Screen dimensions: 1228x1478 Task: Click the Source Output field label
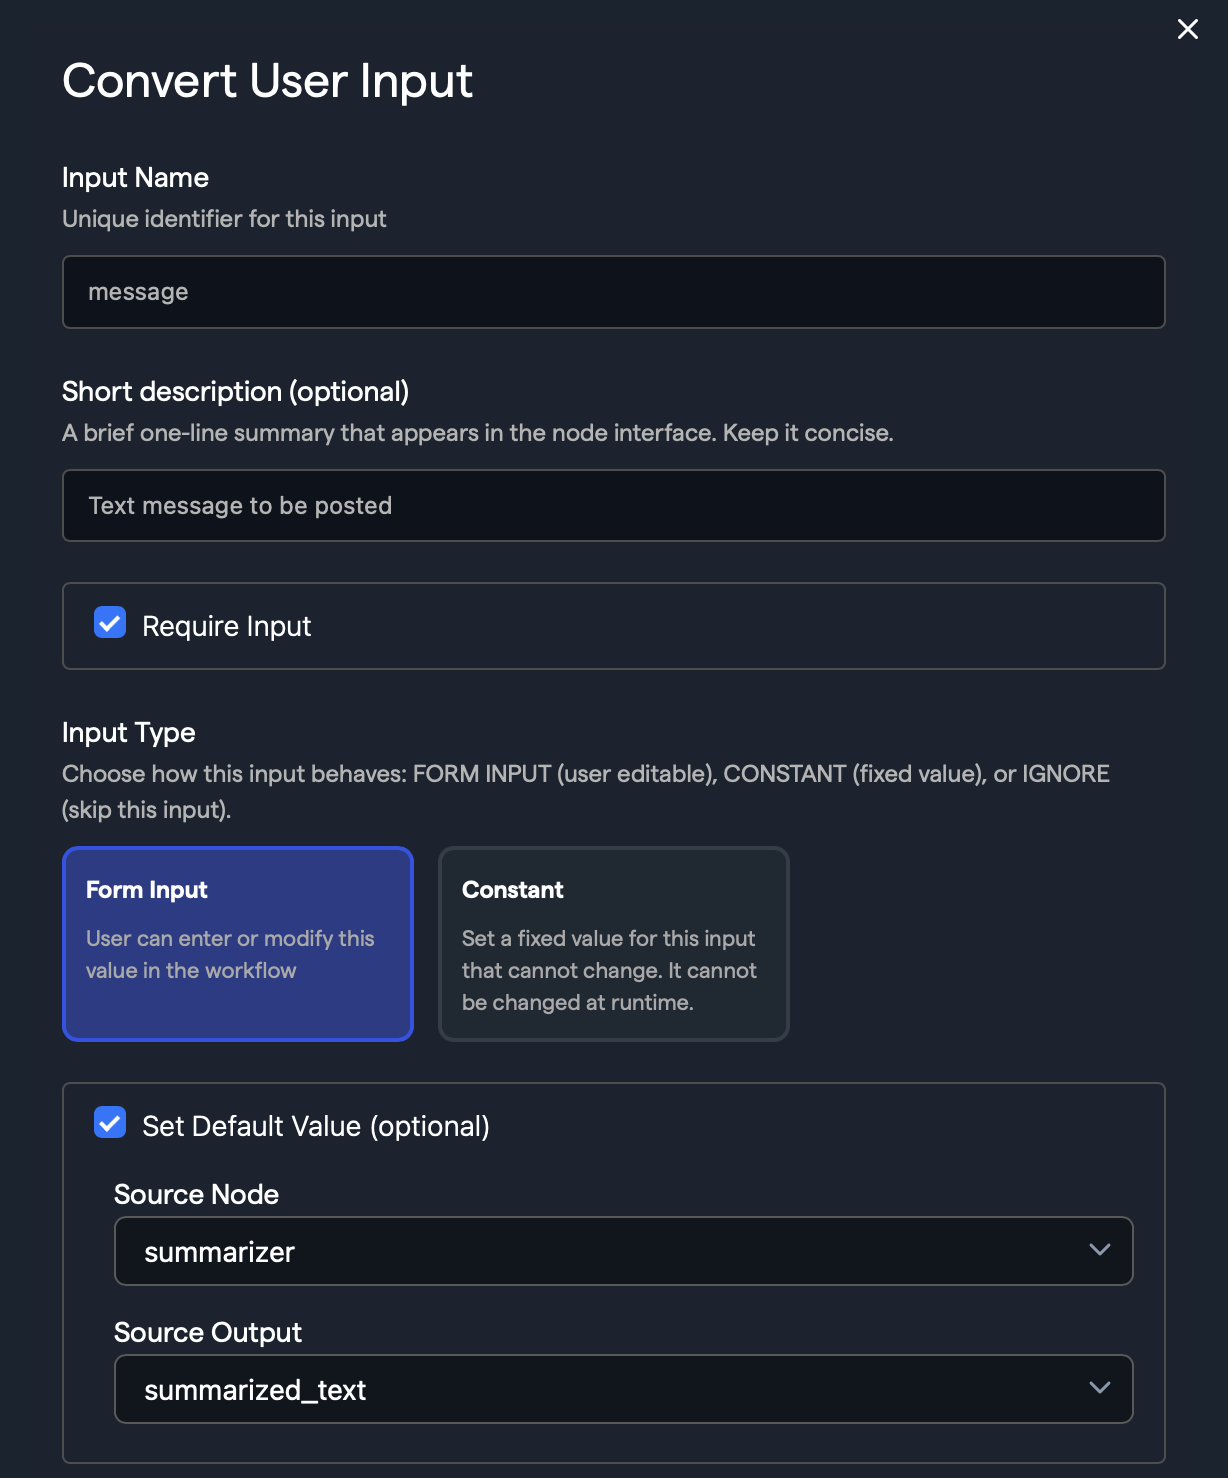tap(208, 1333)
